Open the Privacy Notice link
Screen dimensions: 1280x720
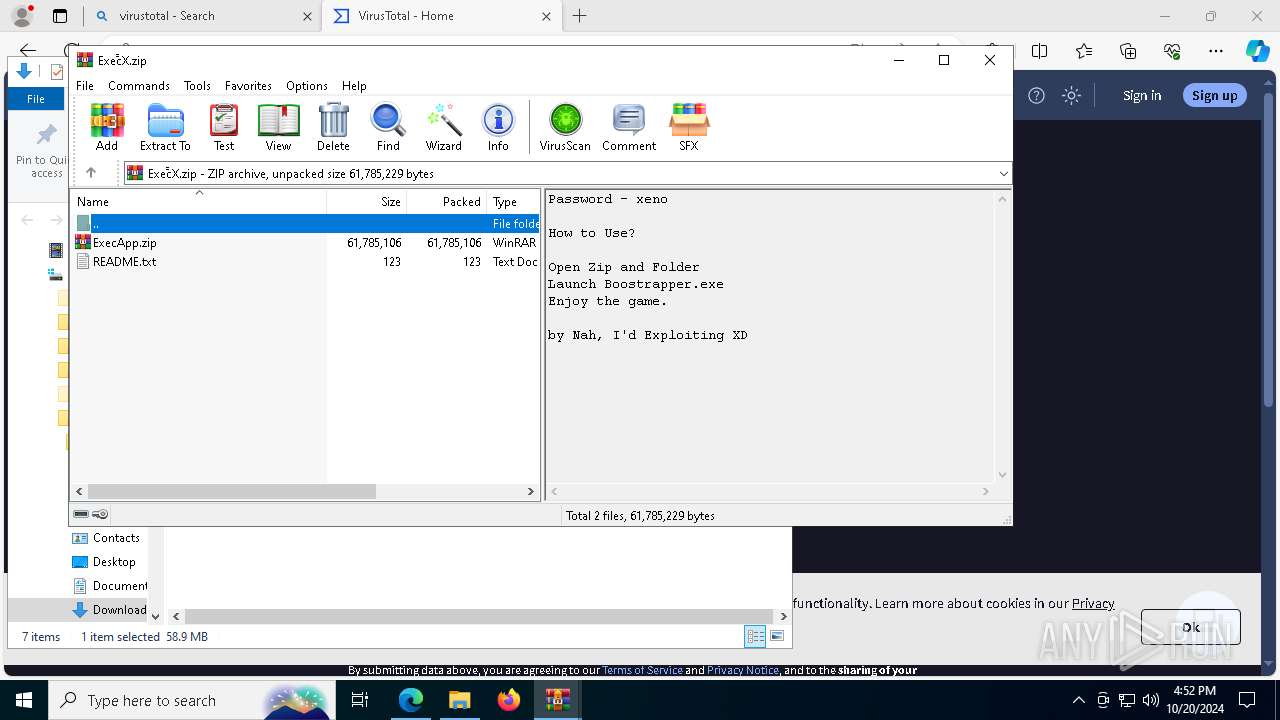[743, 670]
